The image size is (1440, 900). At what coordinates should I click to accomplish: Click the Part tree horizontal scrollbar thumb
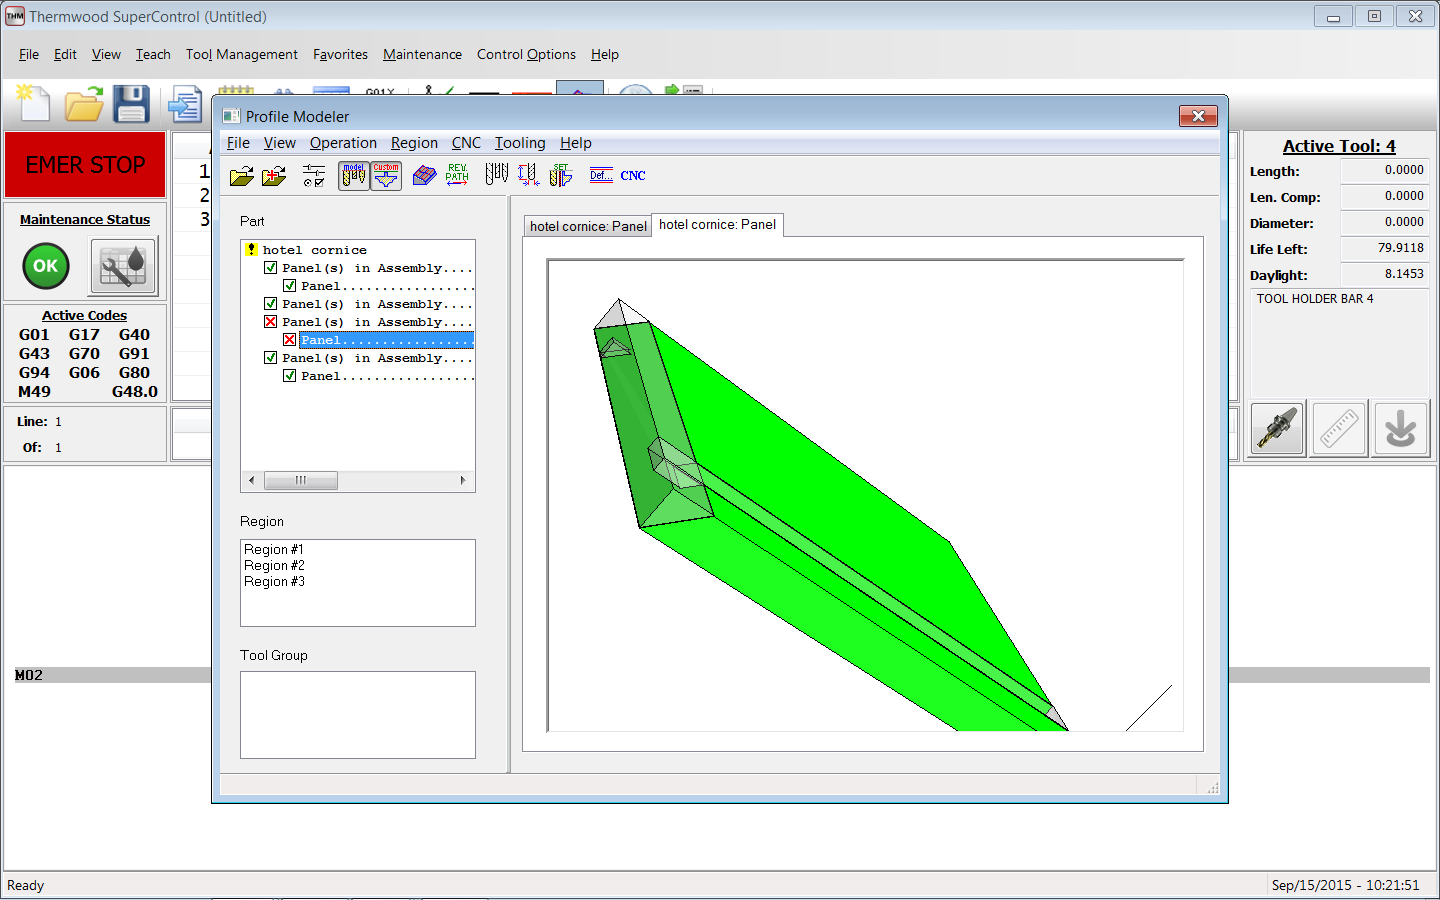click(301, 481)
